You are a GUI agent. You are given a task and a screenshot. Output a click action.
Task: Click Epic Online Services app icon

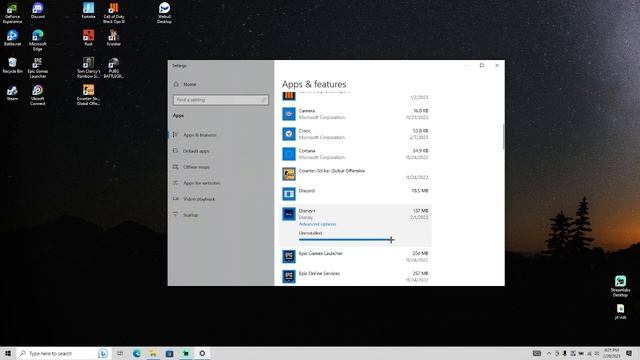coord(289,276)
